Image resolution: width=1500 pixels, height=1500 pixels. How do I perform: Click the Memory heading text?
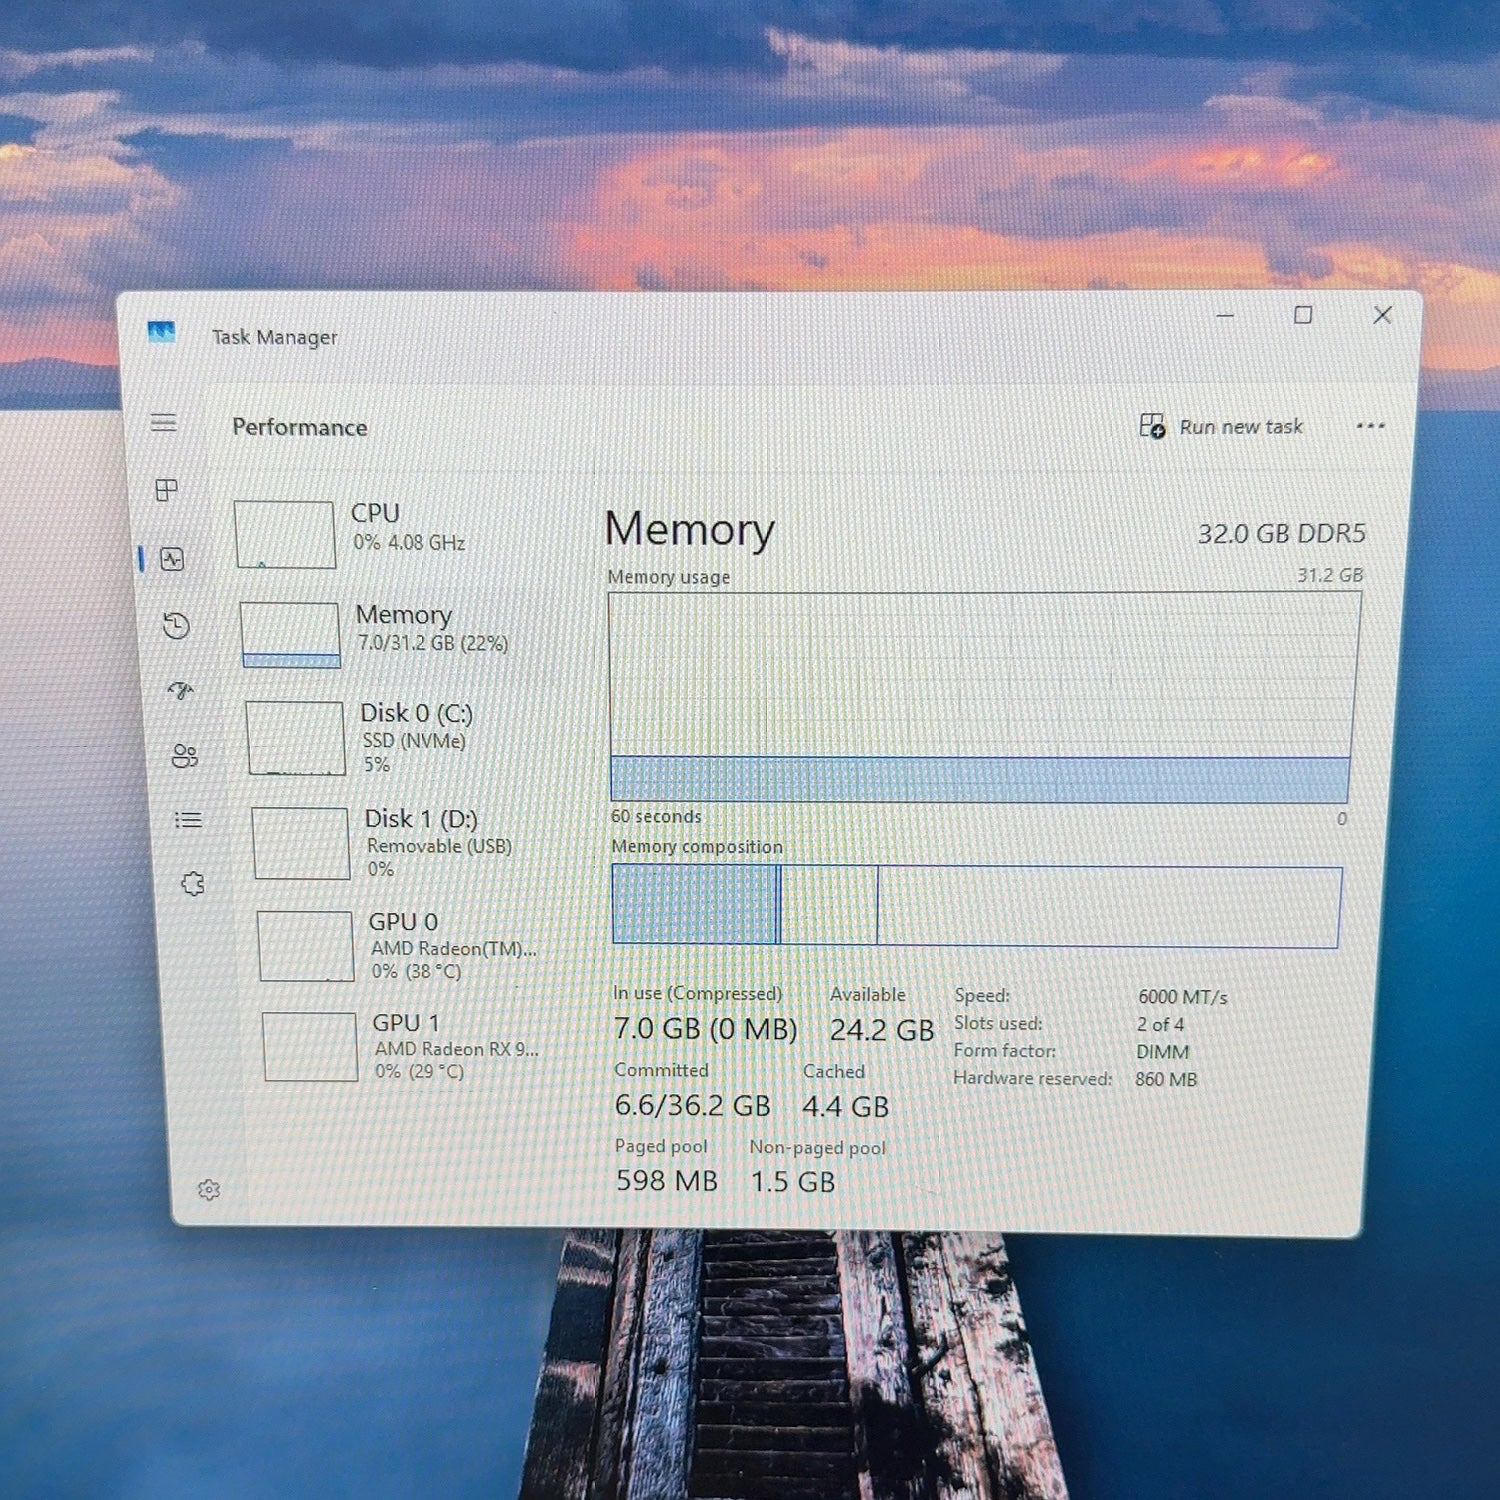690,529
